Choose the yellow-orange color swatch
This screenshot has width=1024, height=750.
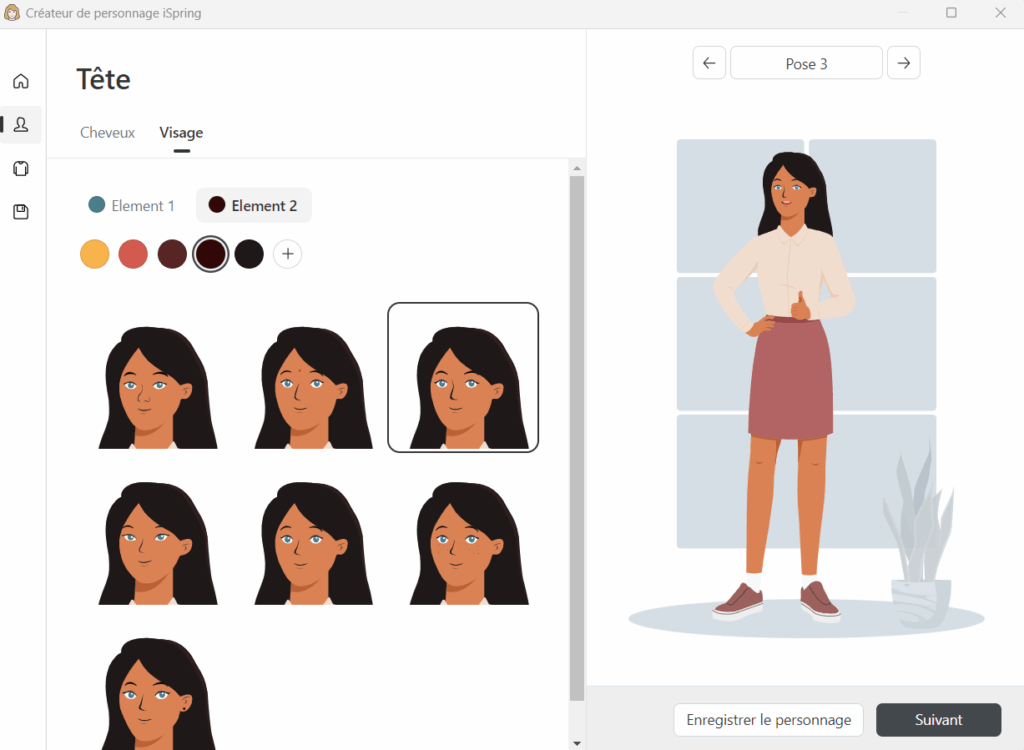point(95,254)
